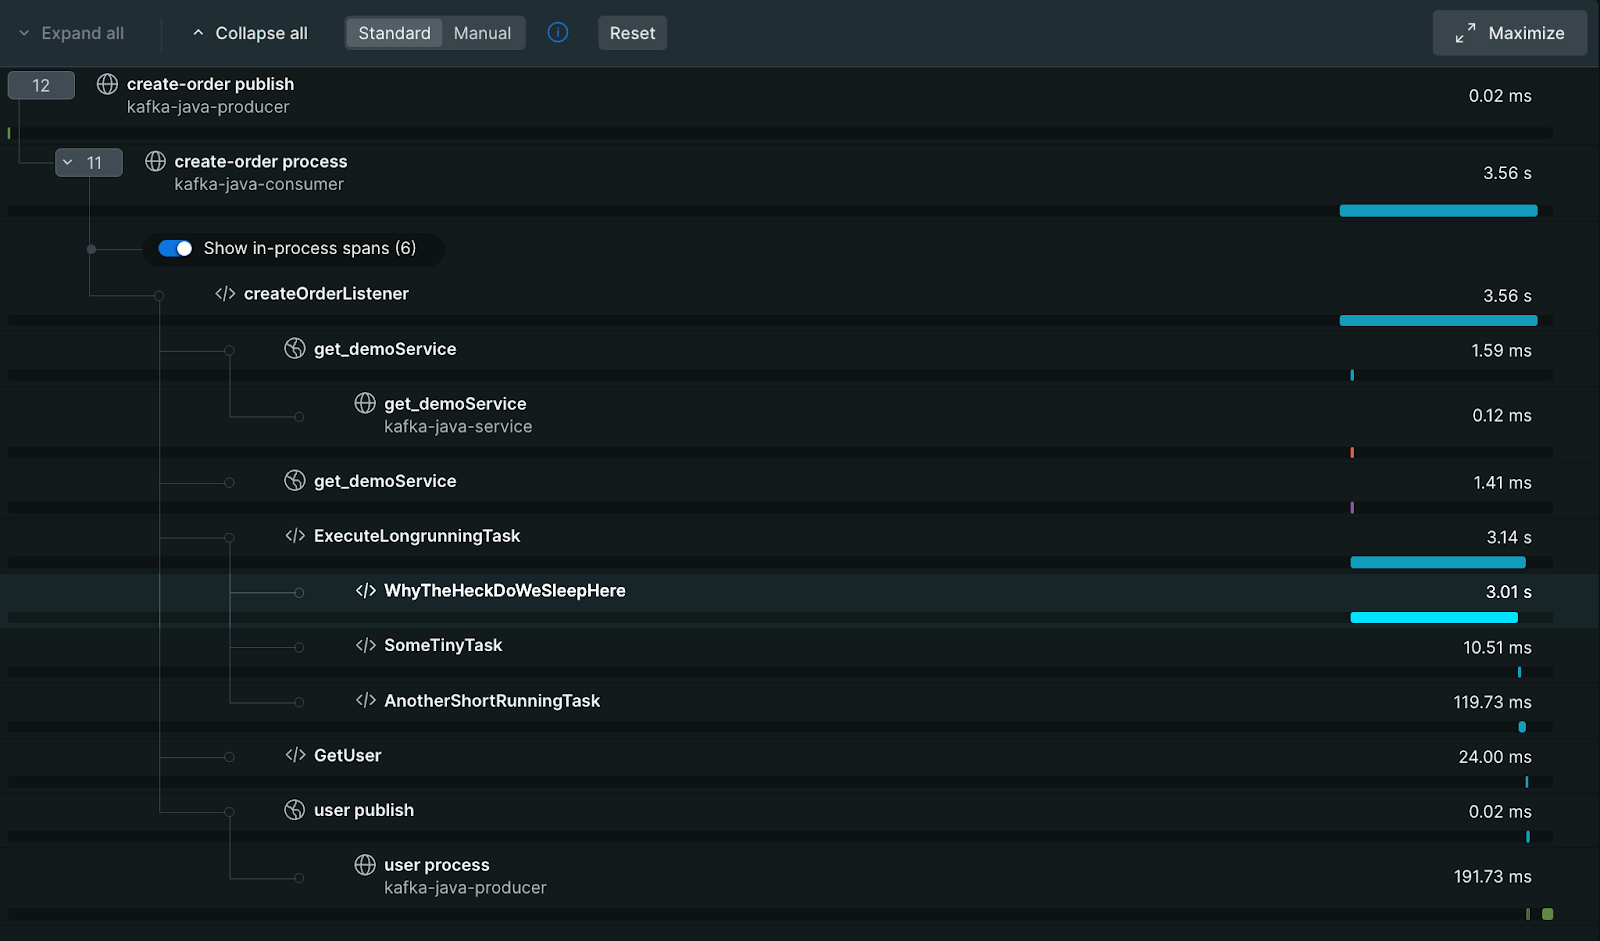
Task: Click the code icon beside ExecuteLongrunningTask
Action: click(295, 536)
